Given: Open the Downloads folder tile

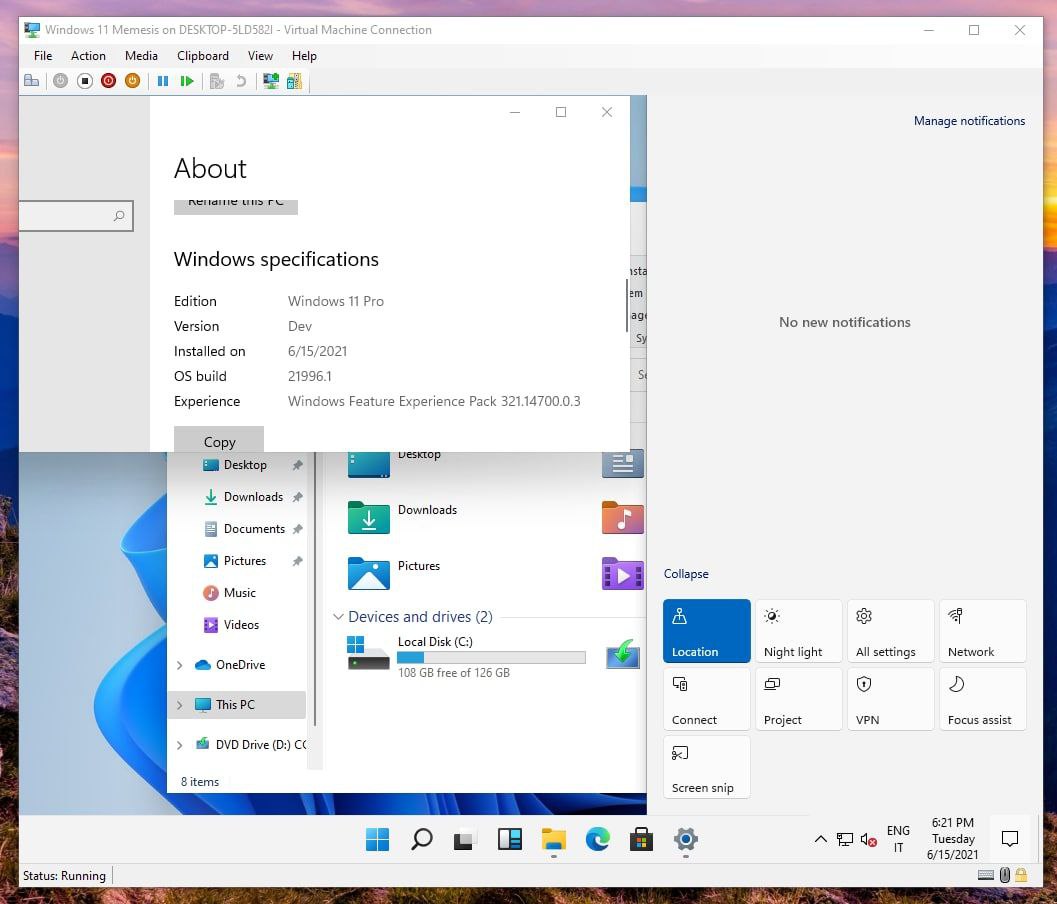Looking at the screenshot, I should pos(402,518).
